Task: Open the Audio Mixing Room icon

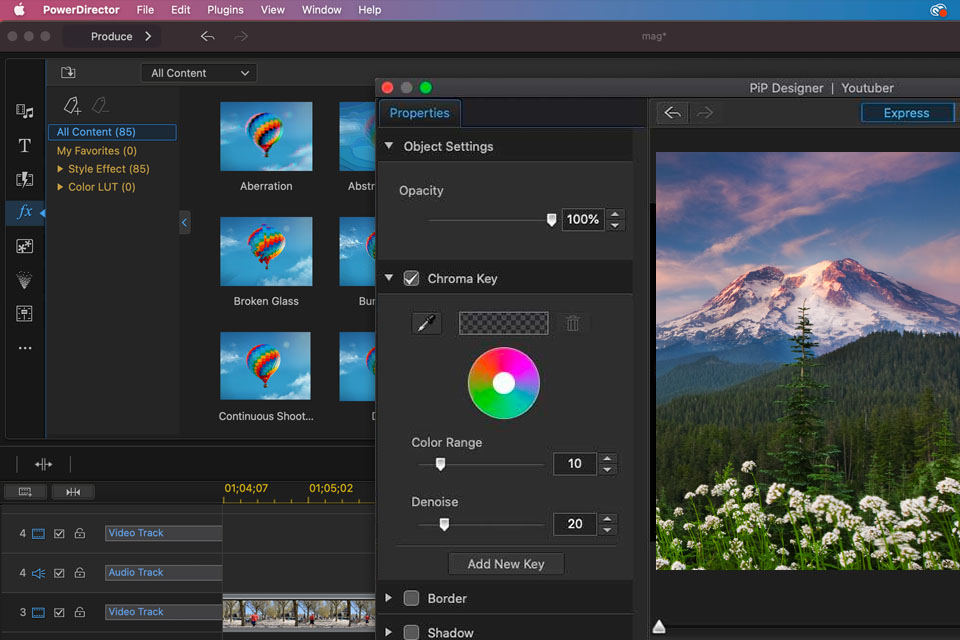Action: [x=24, y=314]
